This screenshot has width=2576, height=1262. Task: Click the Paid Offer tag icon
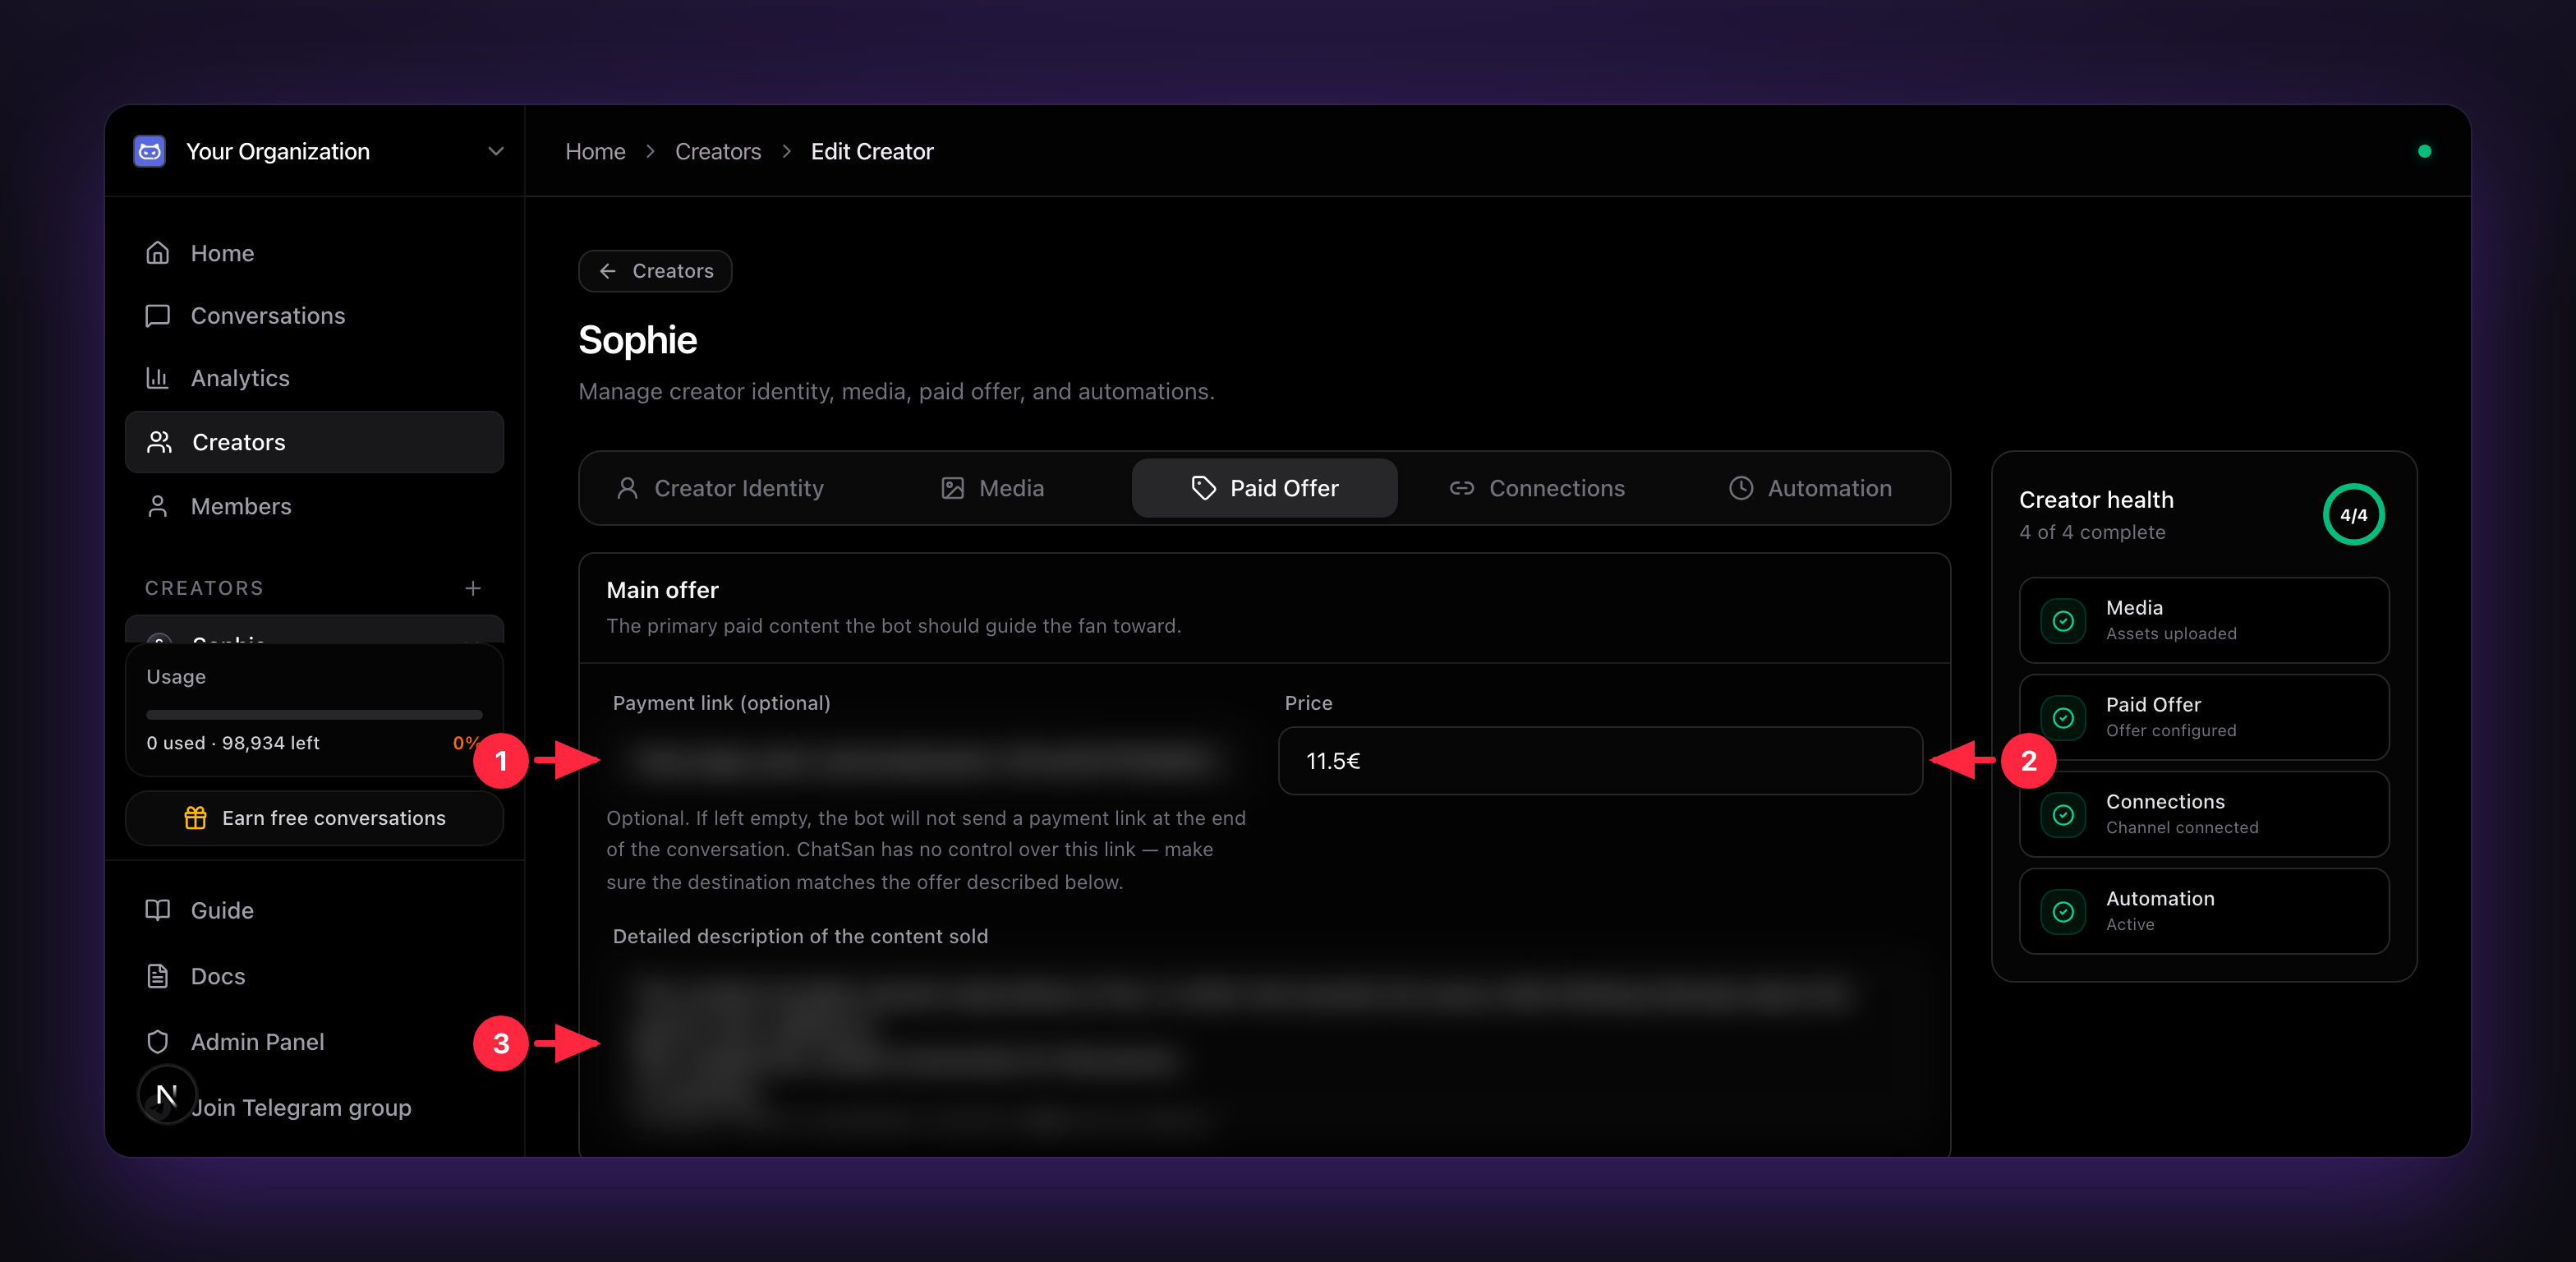click(x=1203, y=488)
